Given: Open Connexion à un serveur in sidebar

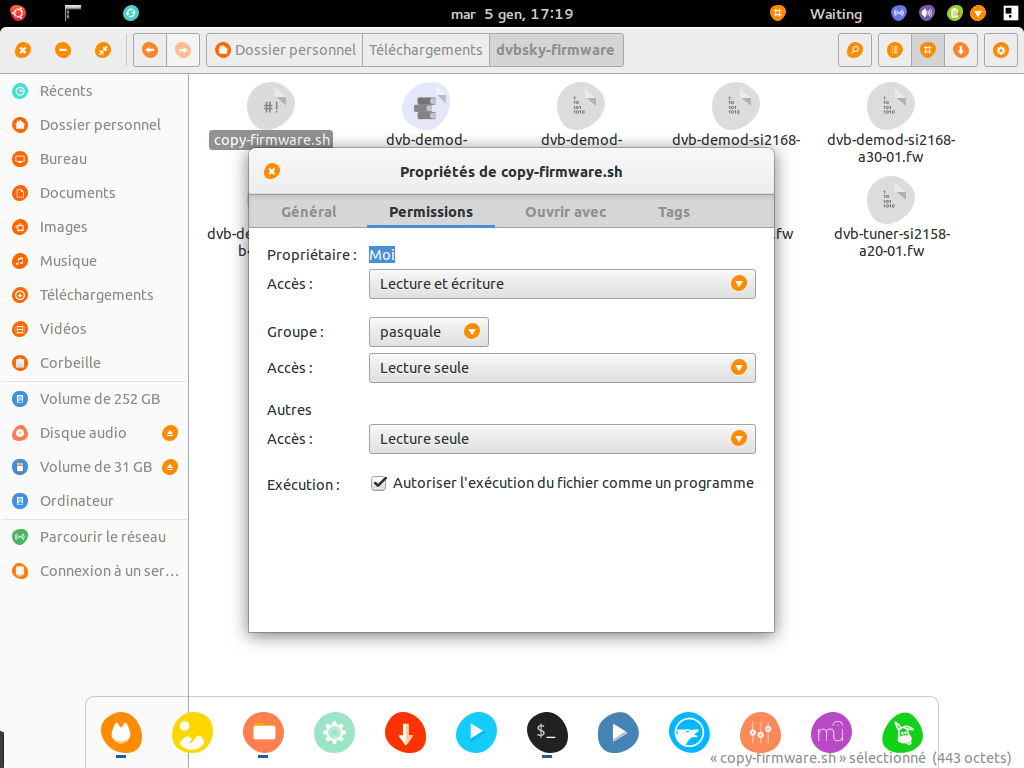Looking at the screenshot, I should tap(95, 571).
